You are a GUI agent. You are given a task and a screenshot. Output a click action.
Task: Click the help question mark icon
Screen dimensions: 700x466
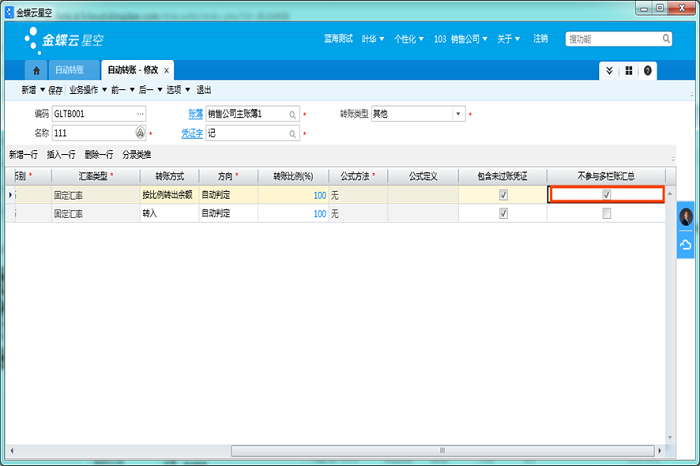pyautogui.click(x=648, y=71)
